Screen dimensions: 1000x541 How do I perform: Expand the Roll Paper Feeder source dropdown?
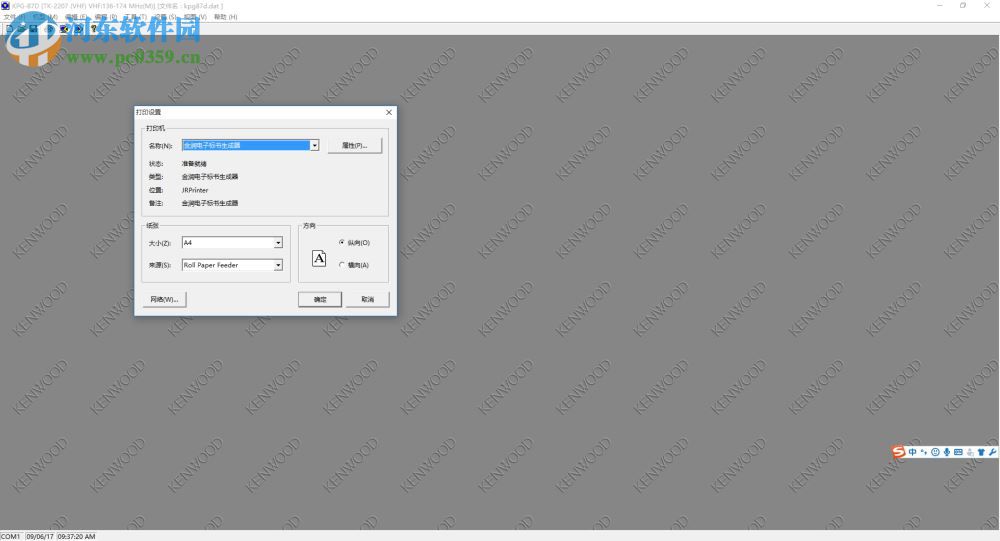tap(278, 265)
